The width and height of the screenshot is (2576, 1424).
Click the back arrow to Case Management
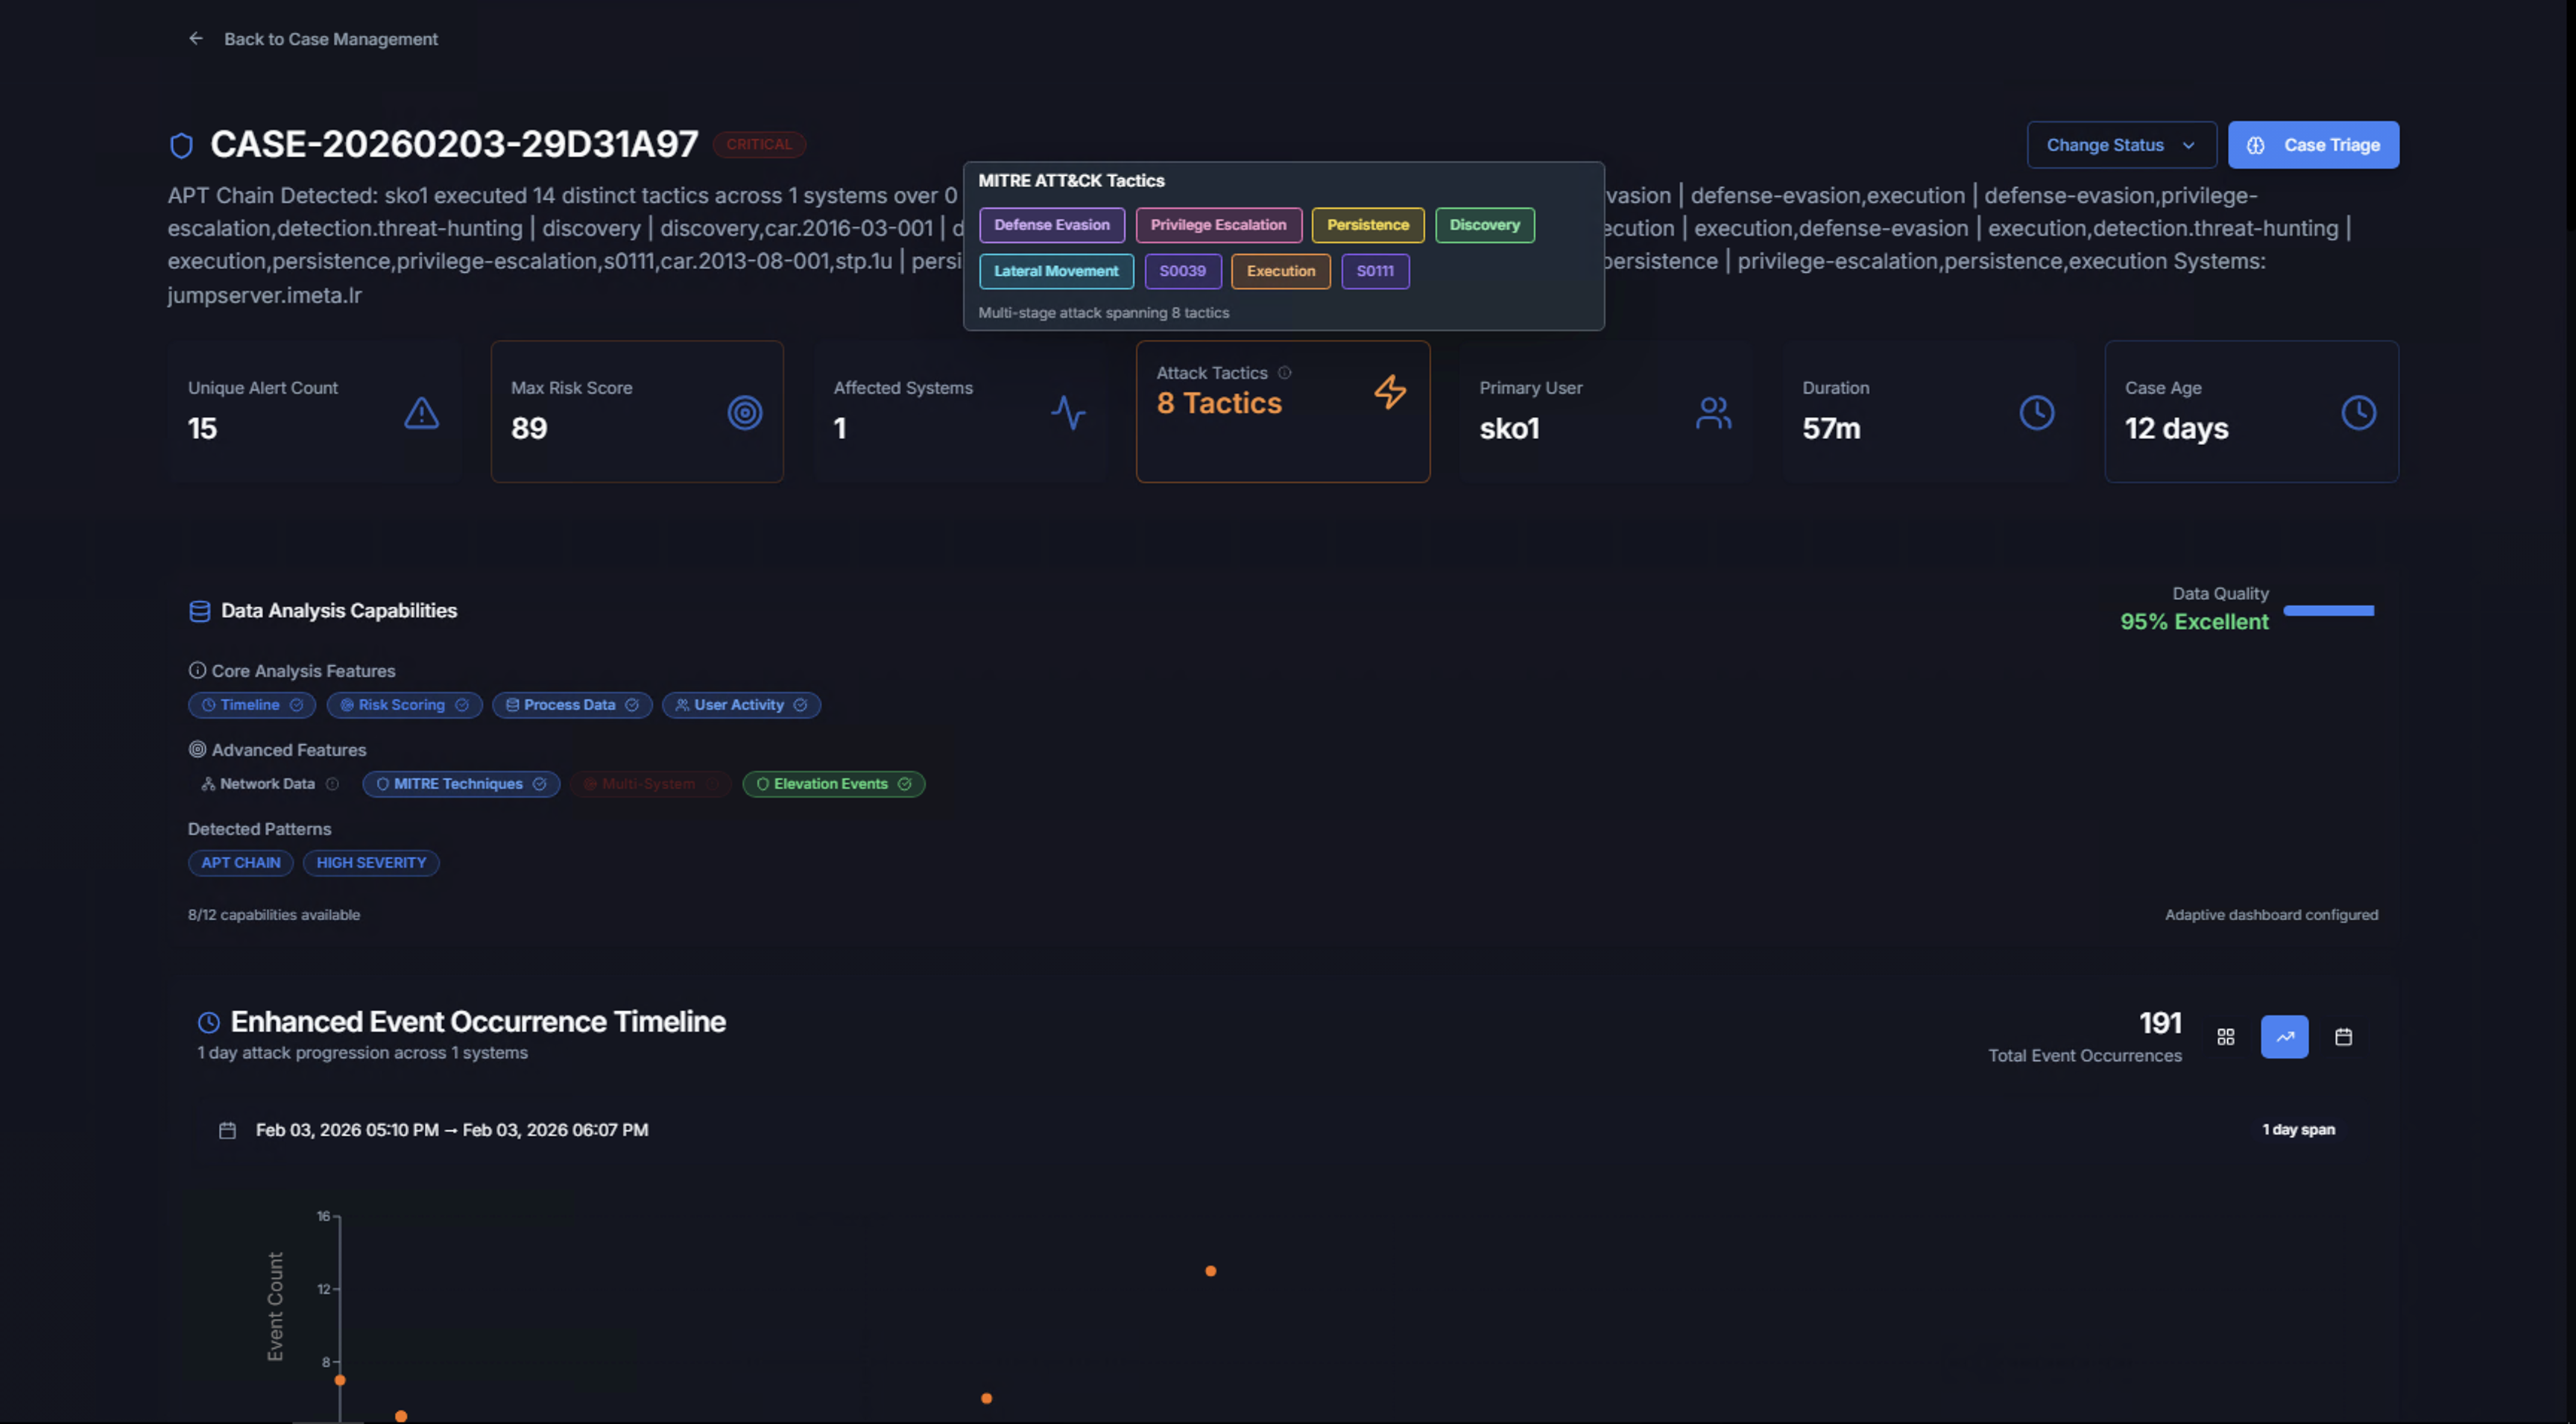[x=196, y=39]
